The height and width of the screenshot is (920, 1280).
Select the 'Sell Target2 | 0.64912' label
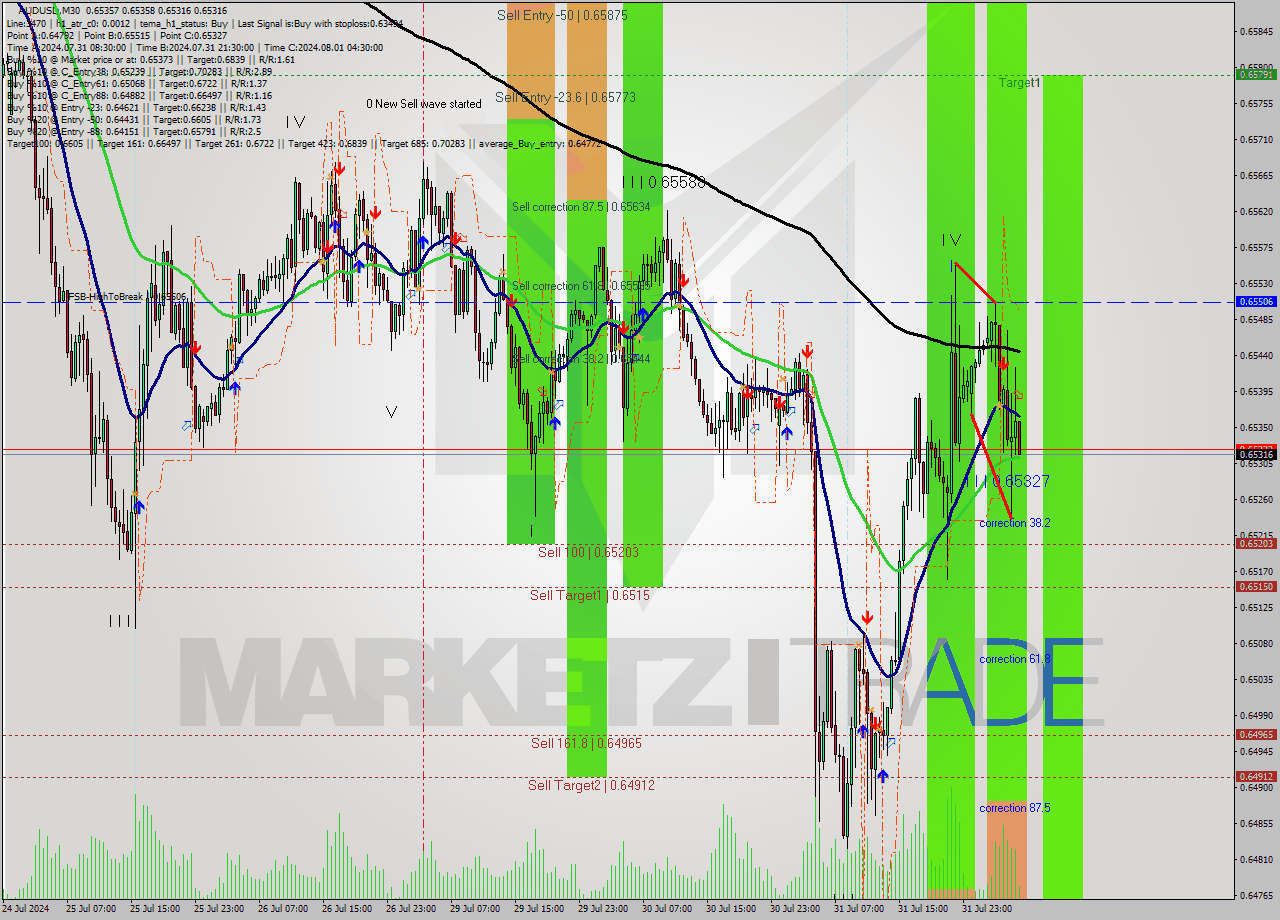click(x=591, y=785)
